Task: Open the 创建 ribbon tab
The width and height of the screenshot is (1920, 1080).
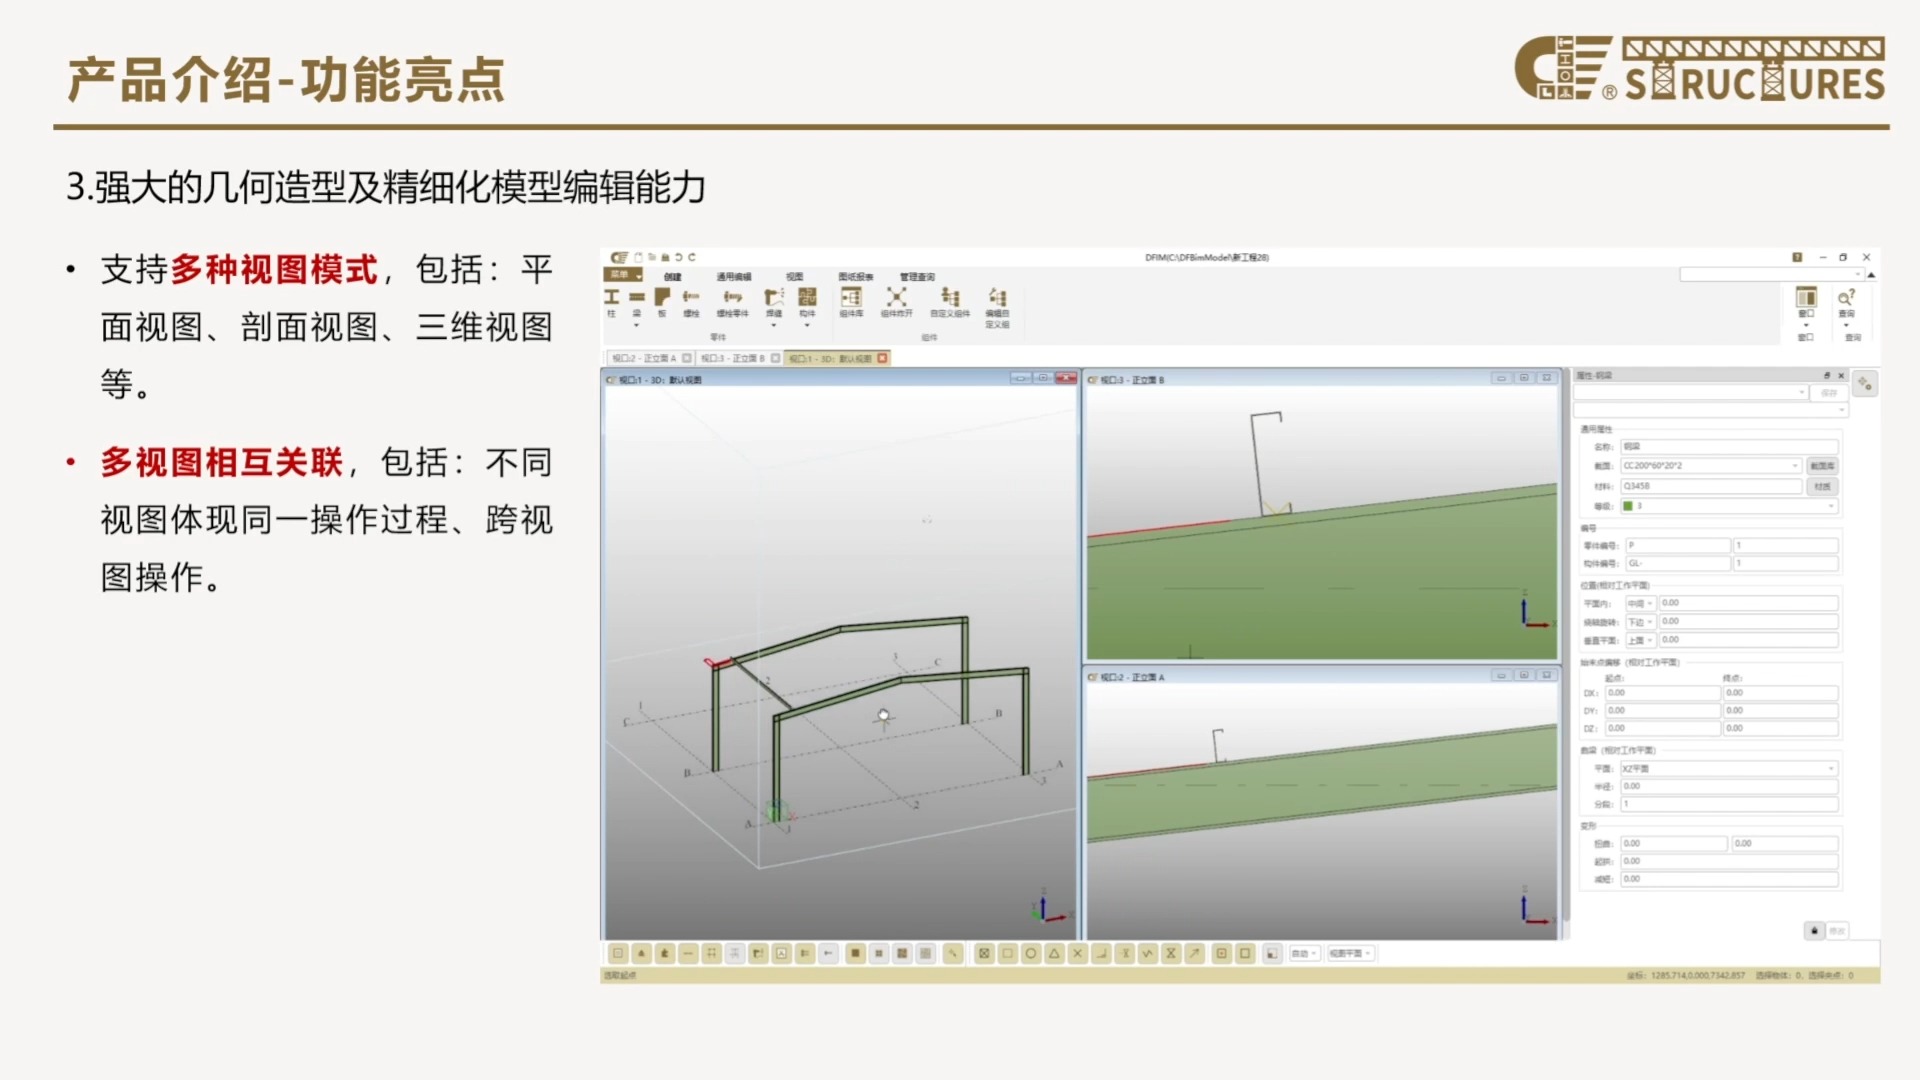Action: coord(672,277)
